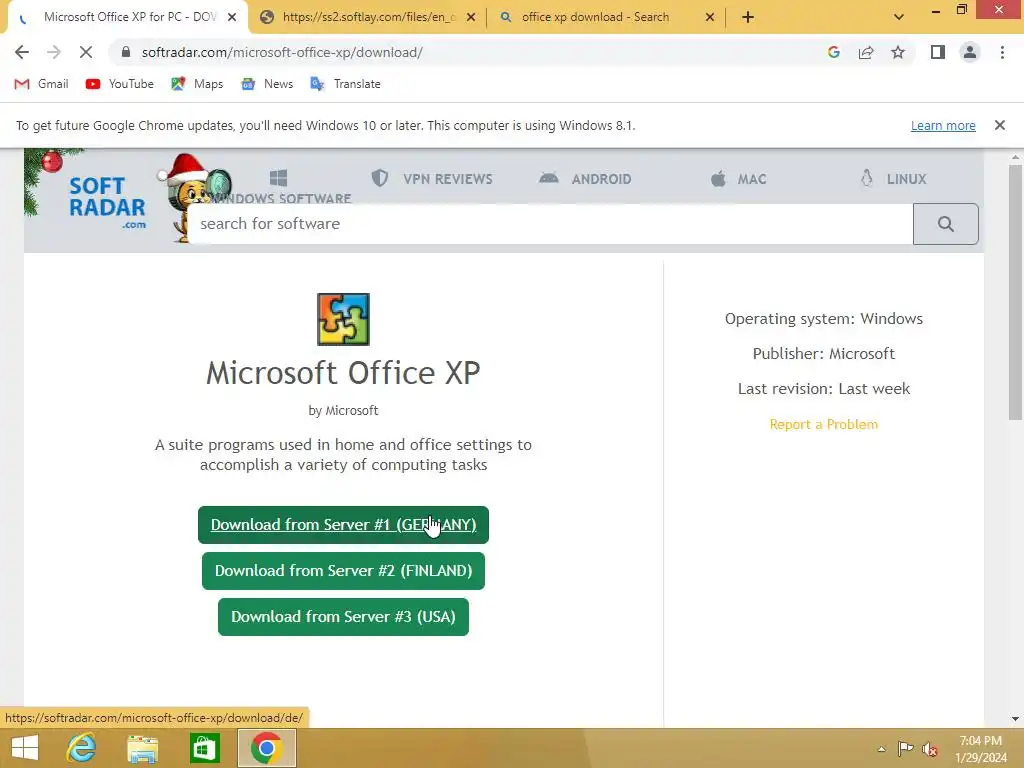This screenshot has width=1024, height=768.
Task: Open the Windows Start button
Action: point(25,748)
